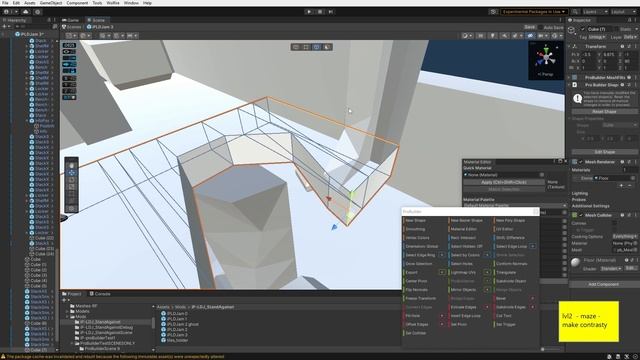
Task: Click the Reset Shape button
Action: pos(604,111)
